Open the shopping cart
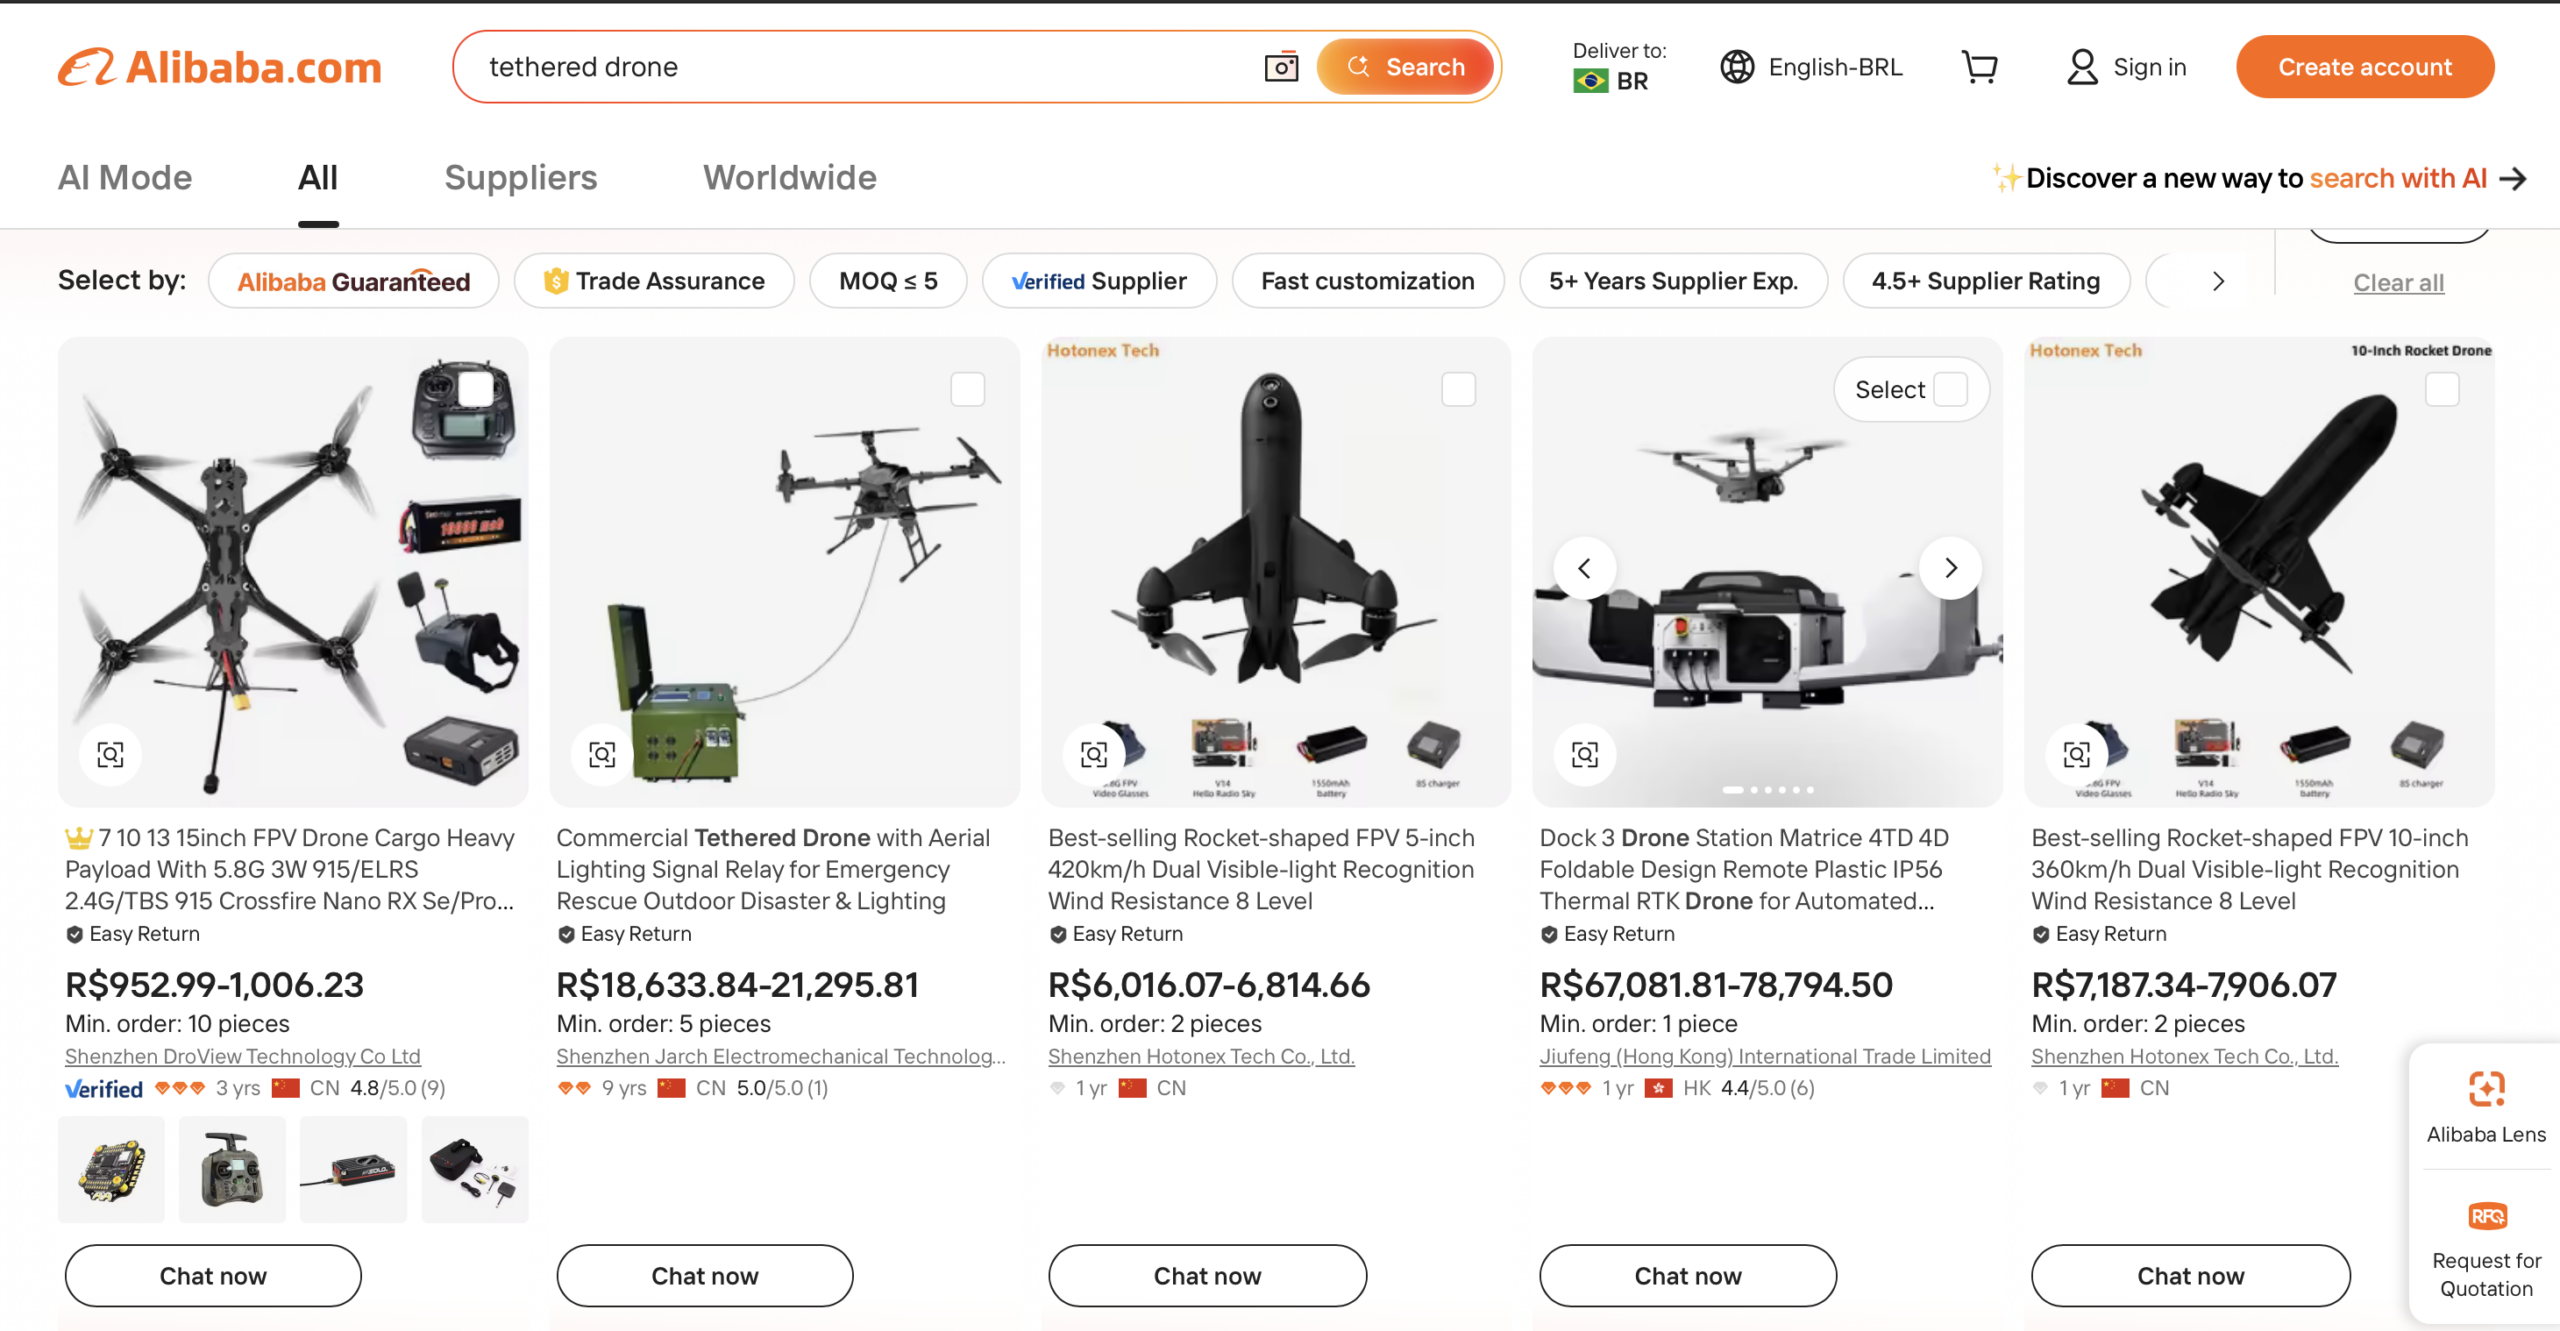This screenshot has height=1331, width=2560. tap(1979, 67)
